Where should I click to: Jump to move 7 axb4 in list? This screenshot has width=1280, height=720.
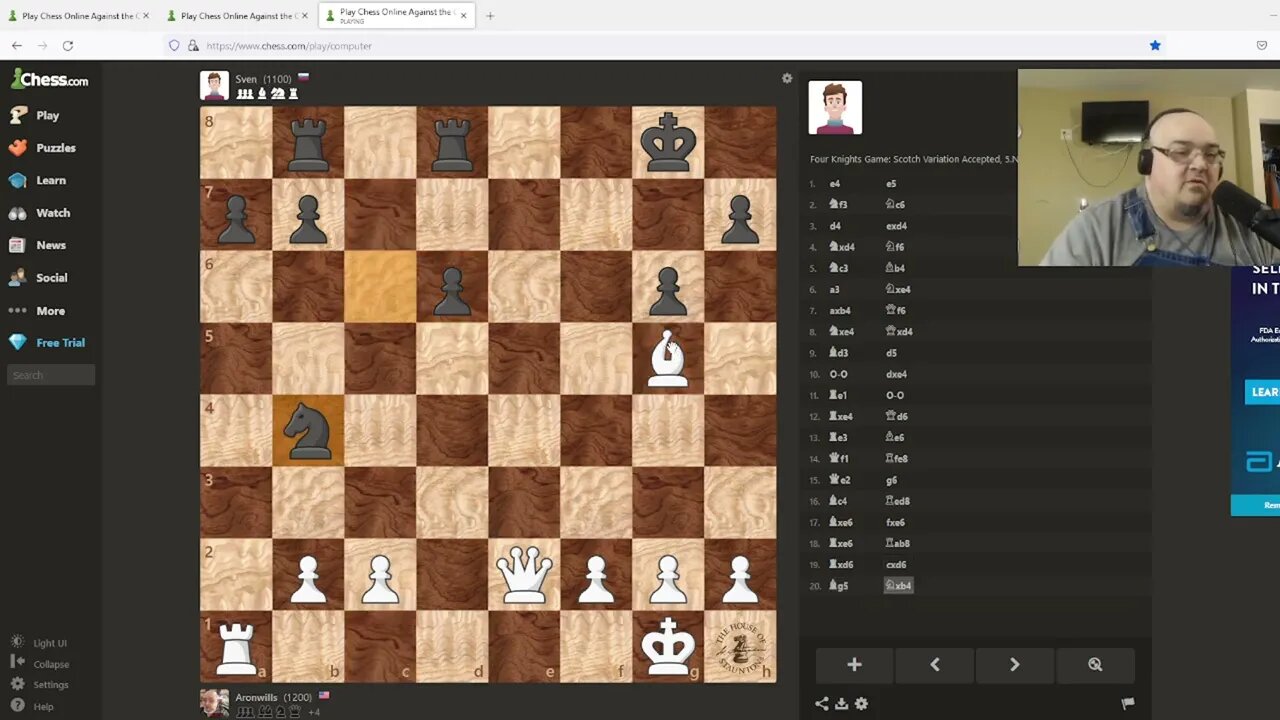pyautogui.click(x=840, y=311)
